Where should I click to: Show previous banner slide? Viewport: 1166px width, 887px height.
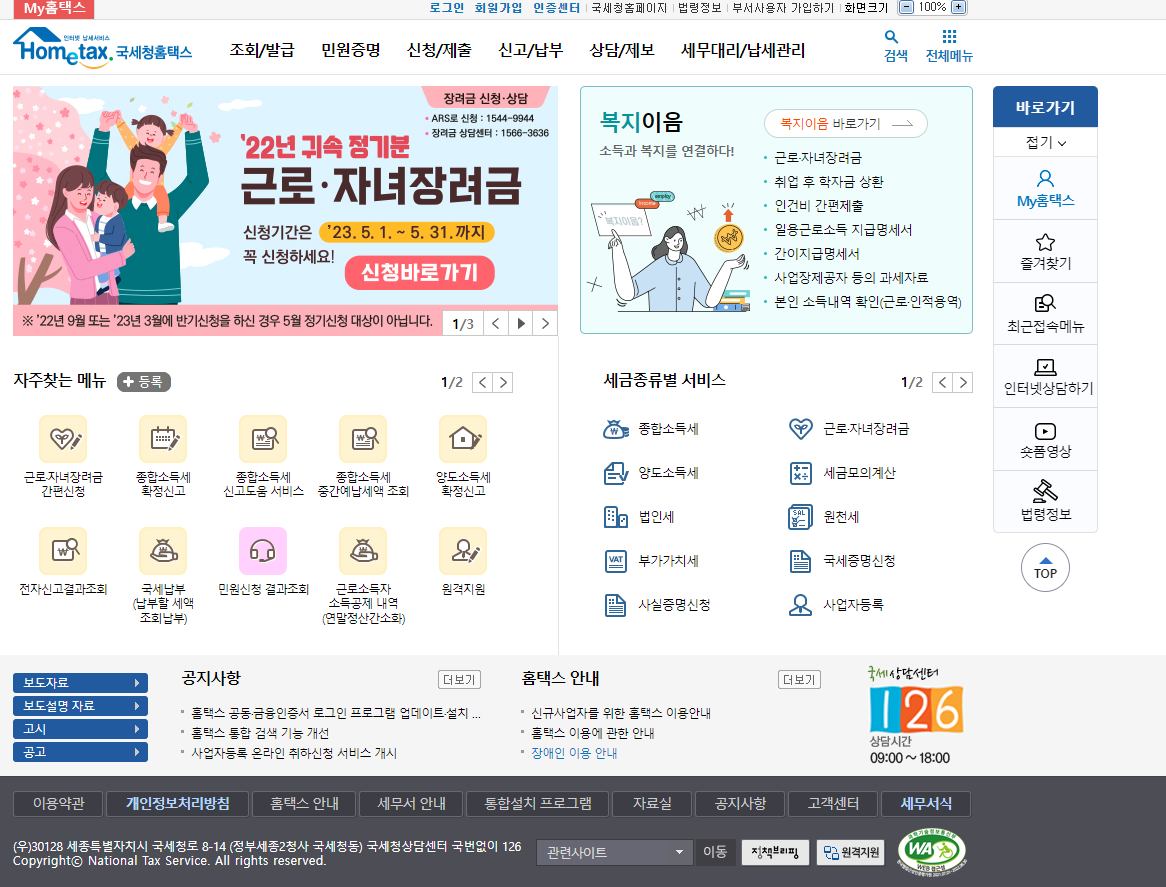click(x=495, y=323)
